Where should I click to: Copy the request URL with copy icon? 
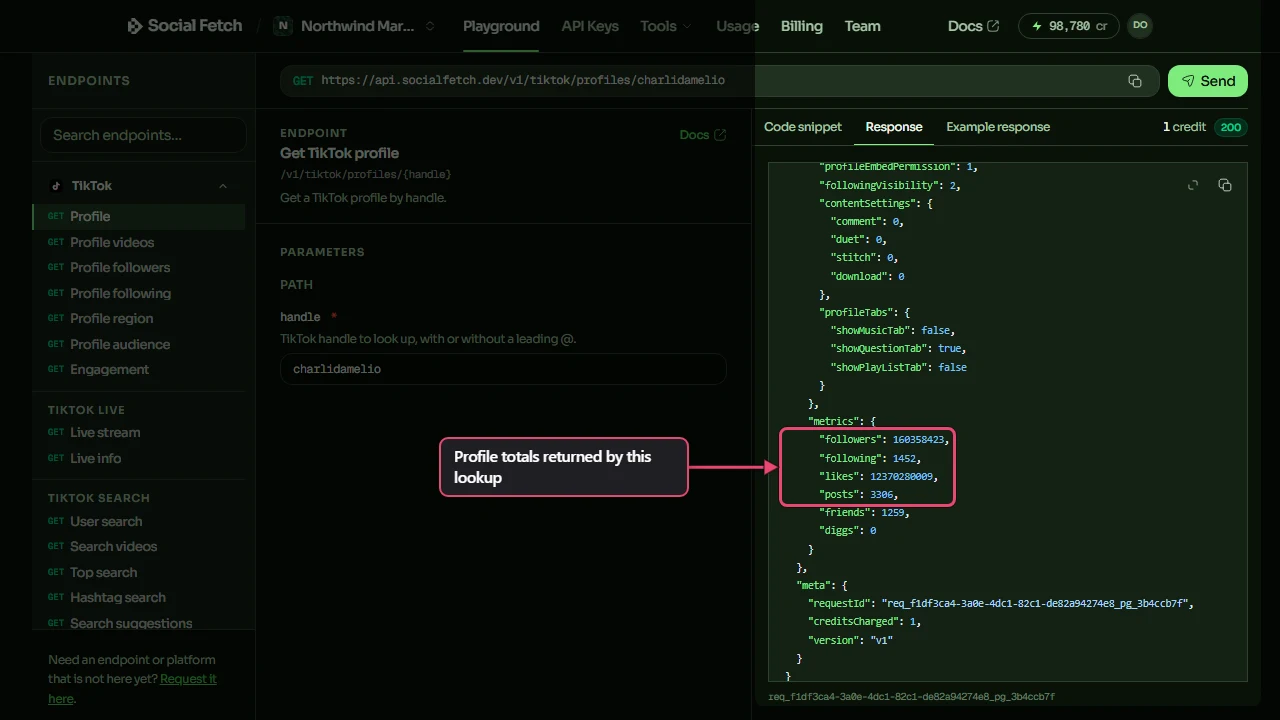click(x=1135, y=81)
